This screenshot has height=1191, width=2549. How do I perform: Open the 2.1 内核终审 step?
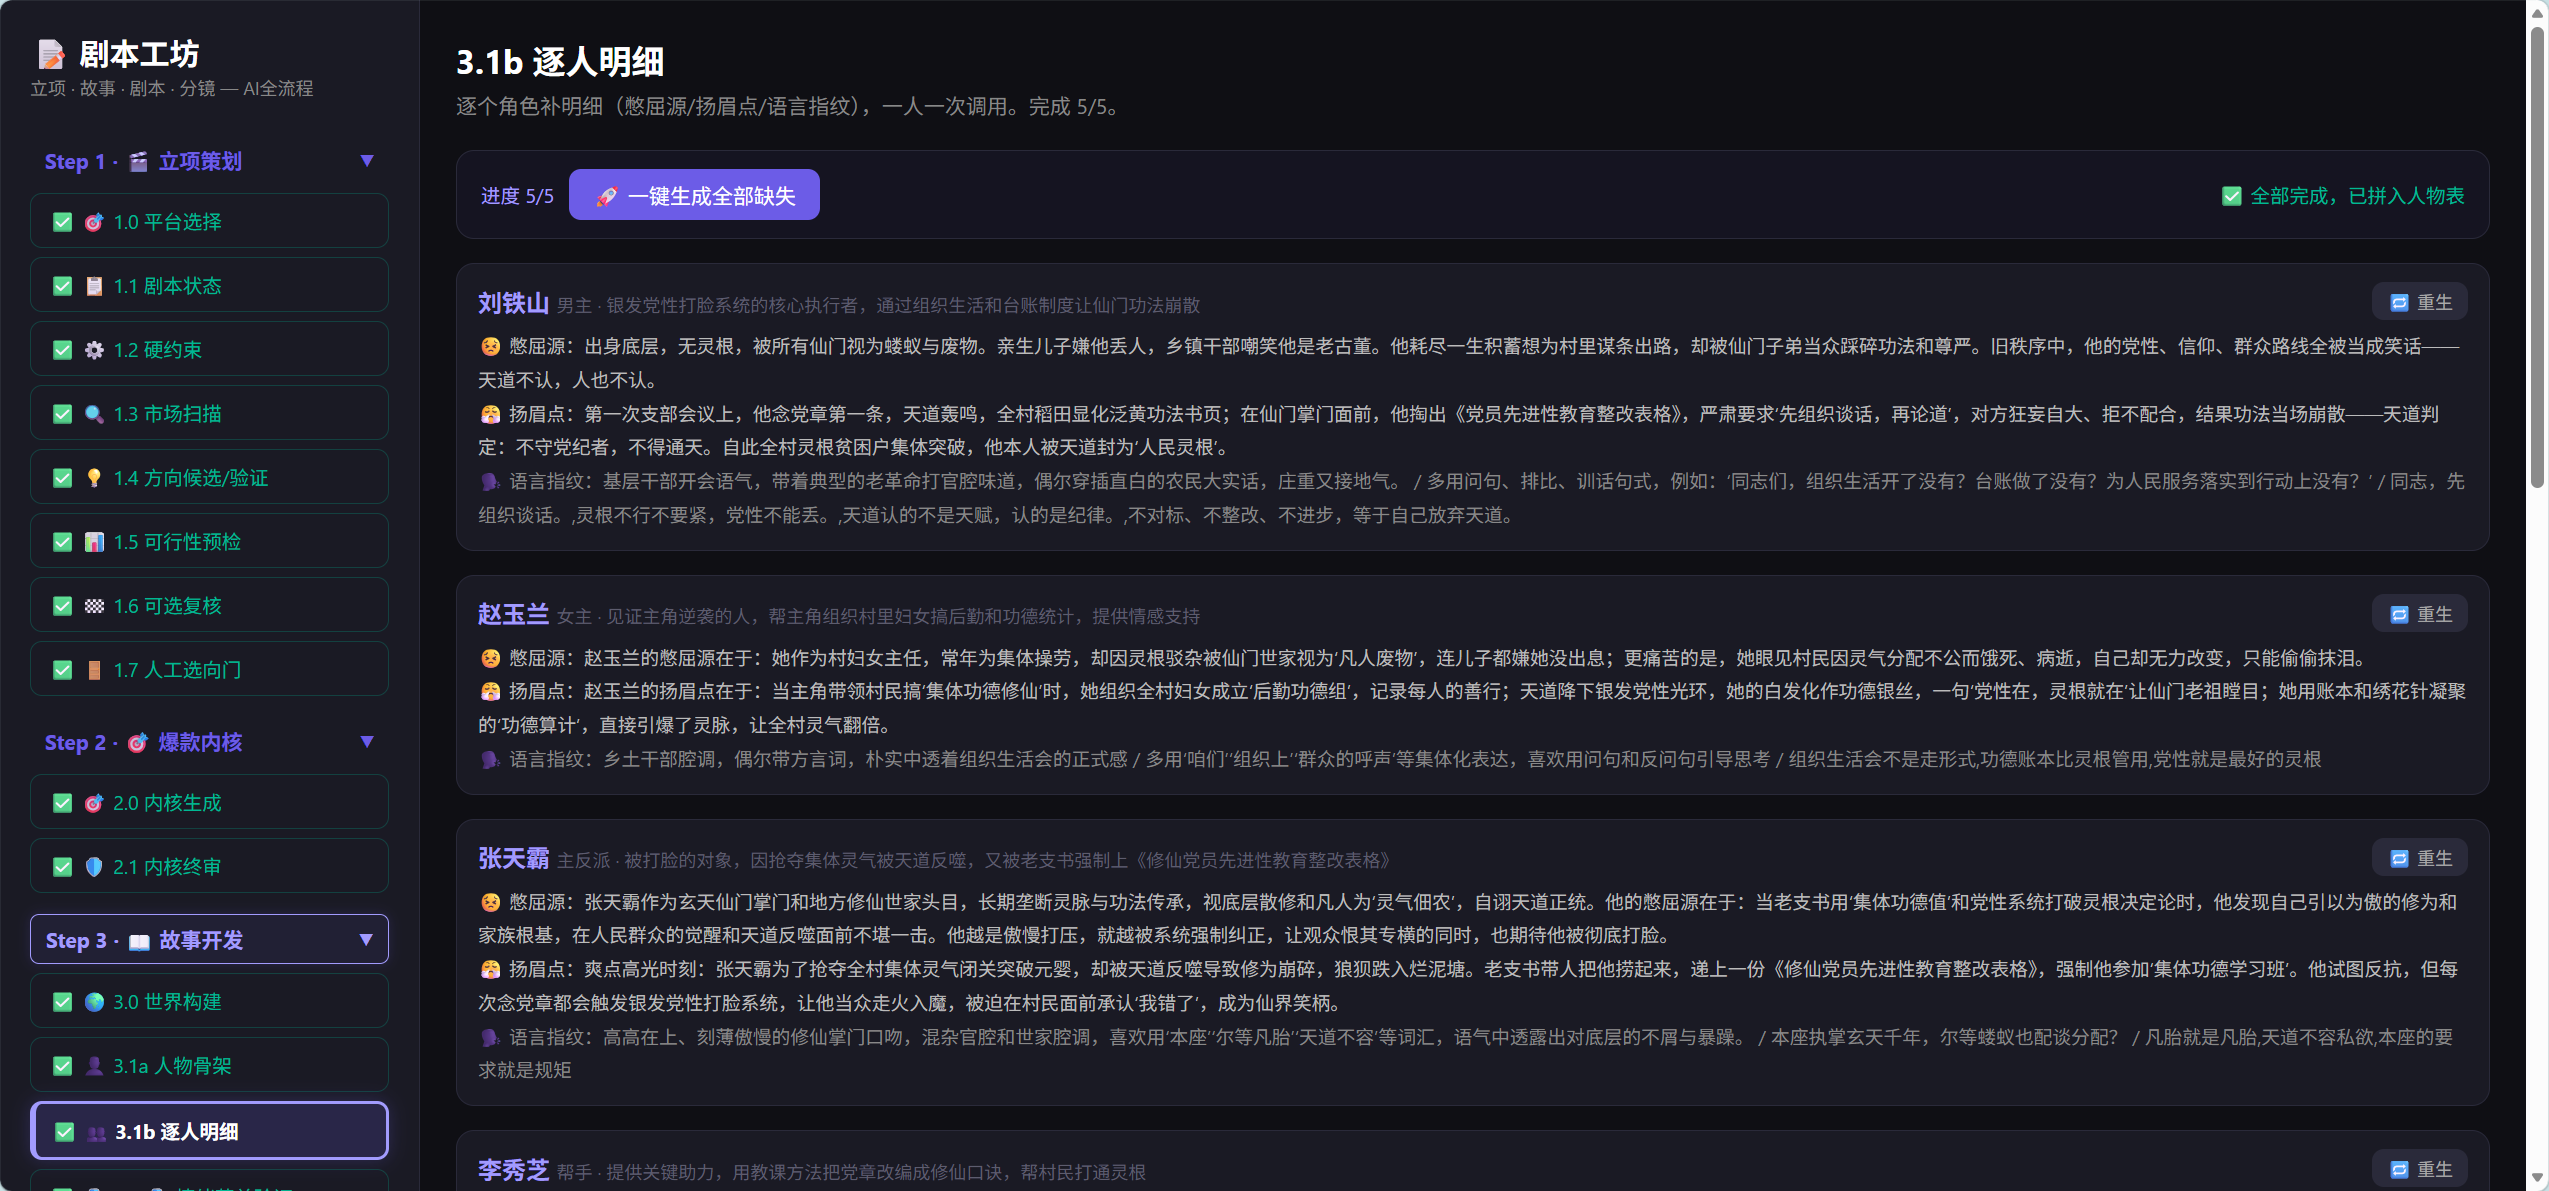[209, 866]
